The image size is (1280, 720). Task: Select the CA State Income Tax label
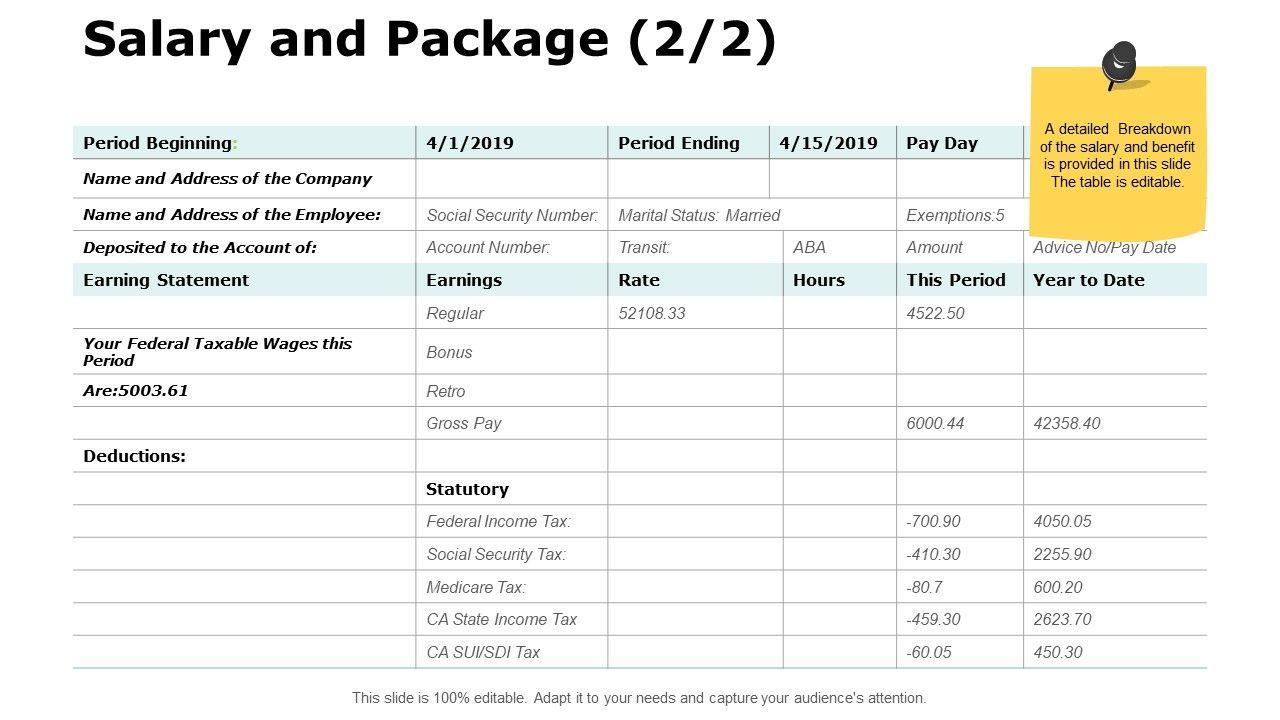[501, 619]
